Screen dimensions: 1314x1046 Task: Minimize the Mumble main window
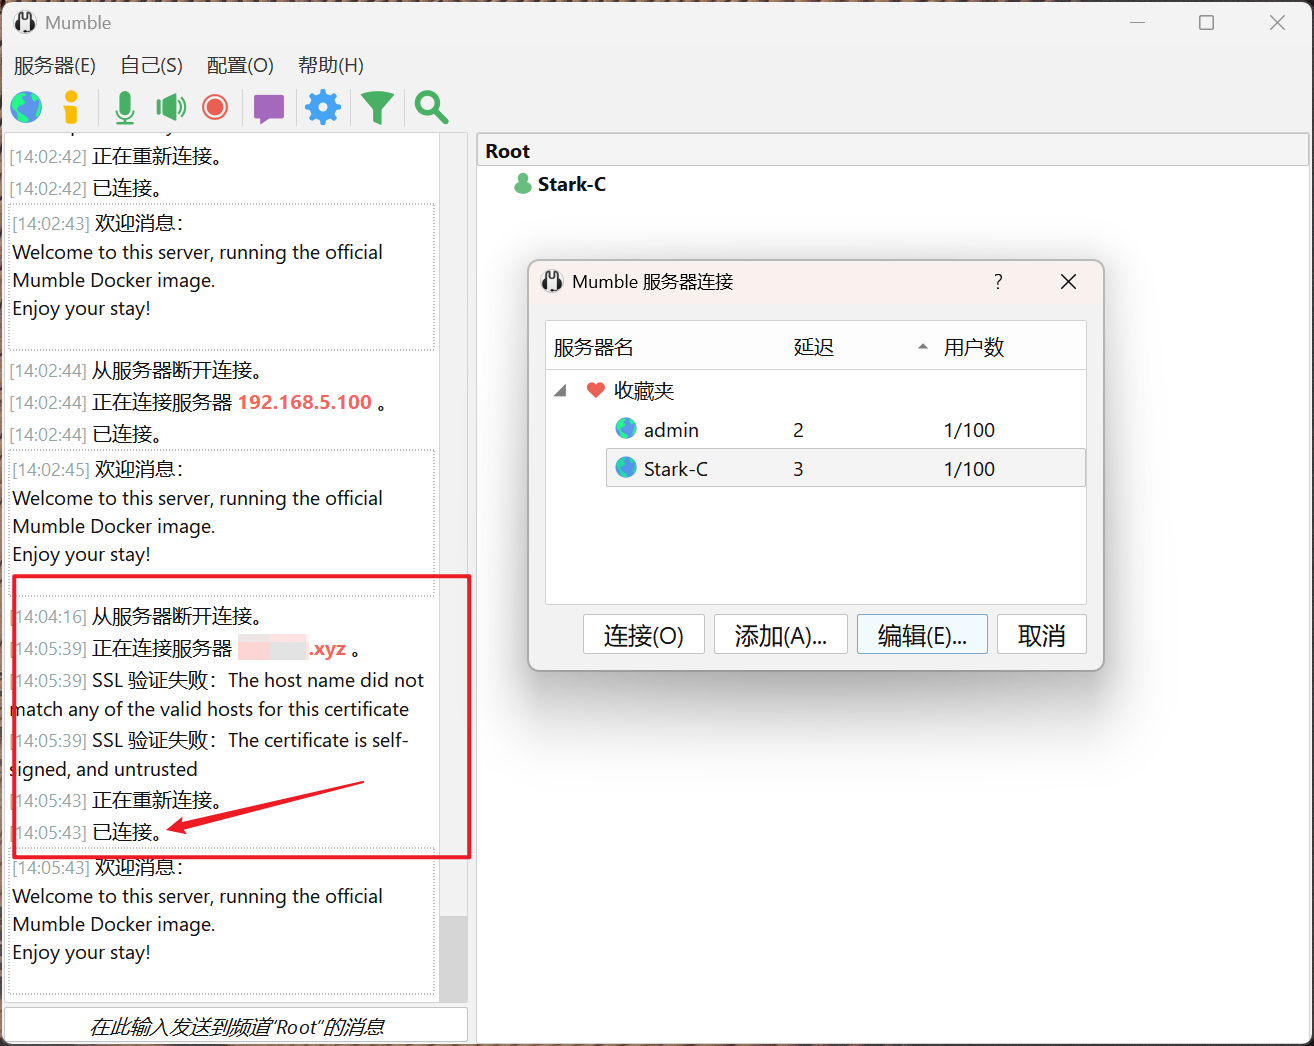[x=1137, y=22]
